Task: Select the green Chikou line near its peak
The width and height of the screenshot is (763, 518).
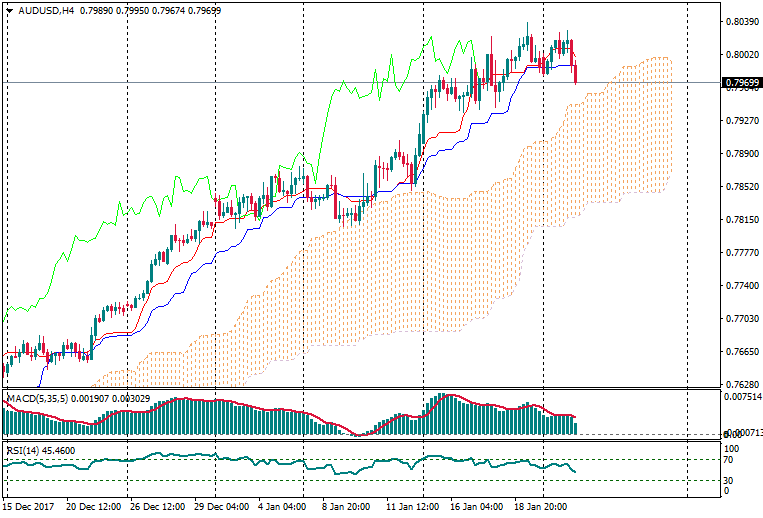Action: 429,39
